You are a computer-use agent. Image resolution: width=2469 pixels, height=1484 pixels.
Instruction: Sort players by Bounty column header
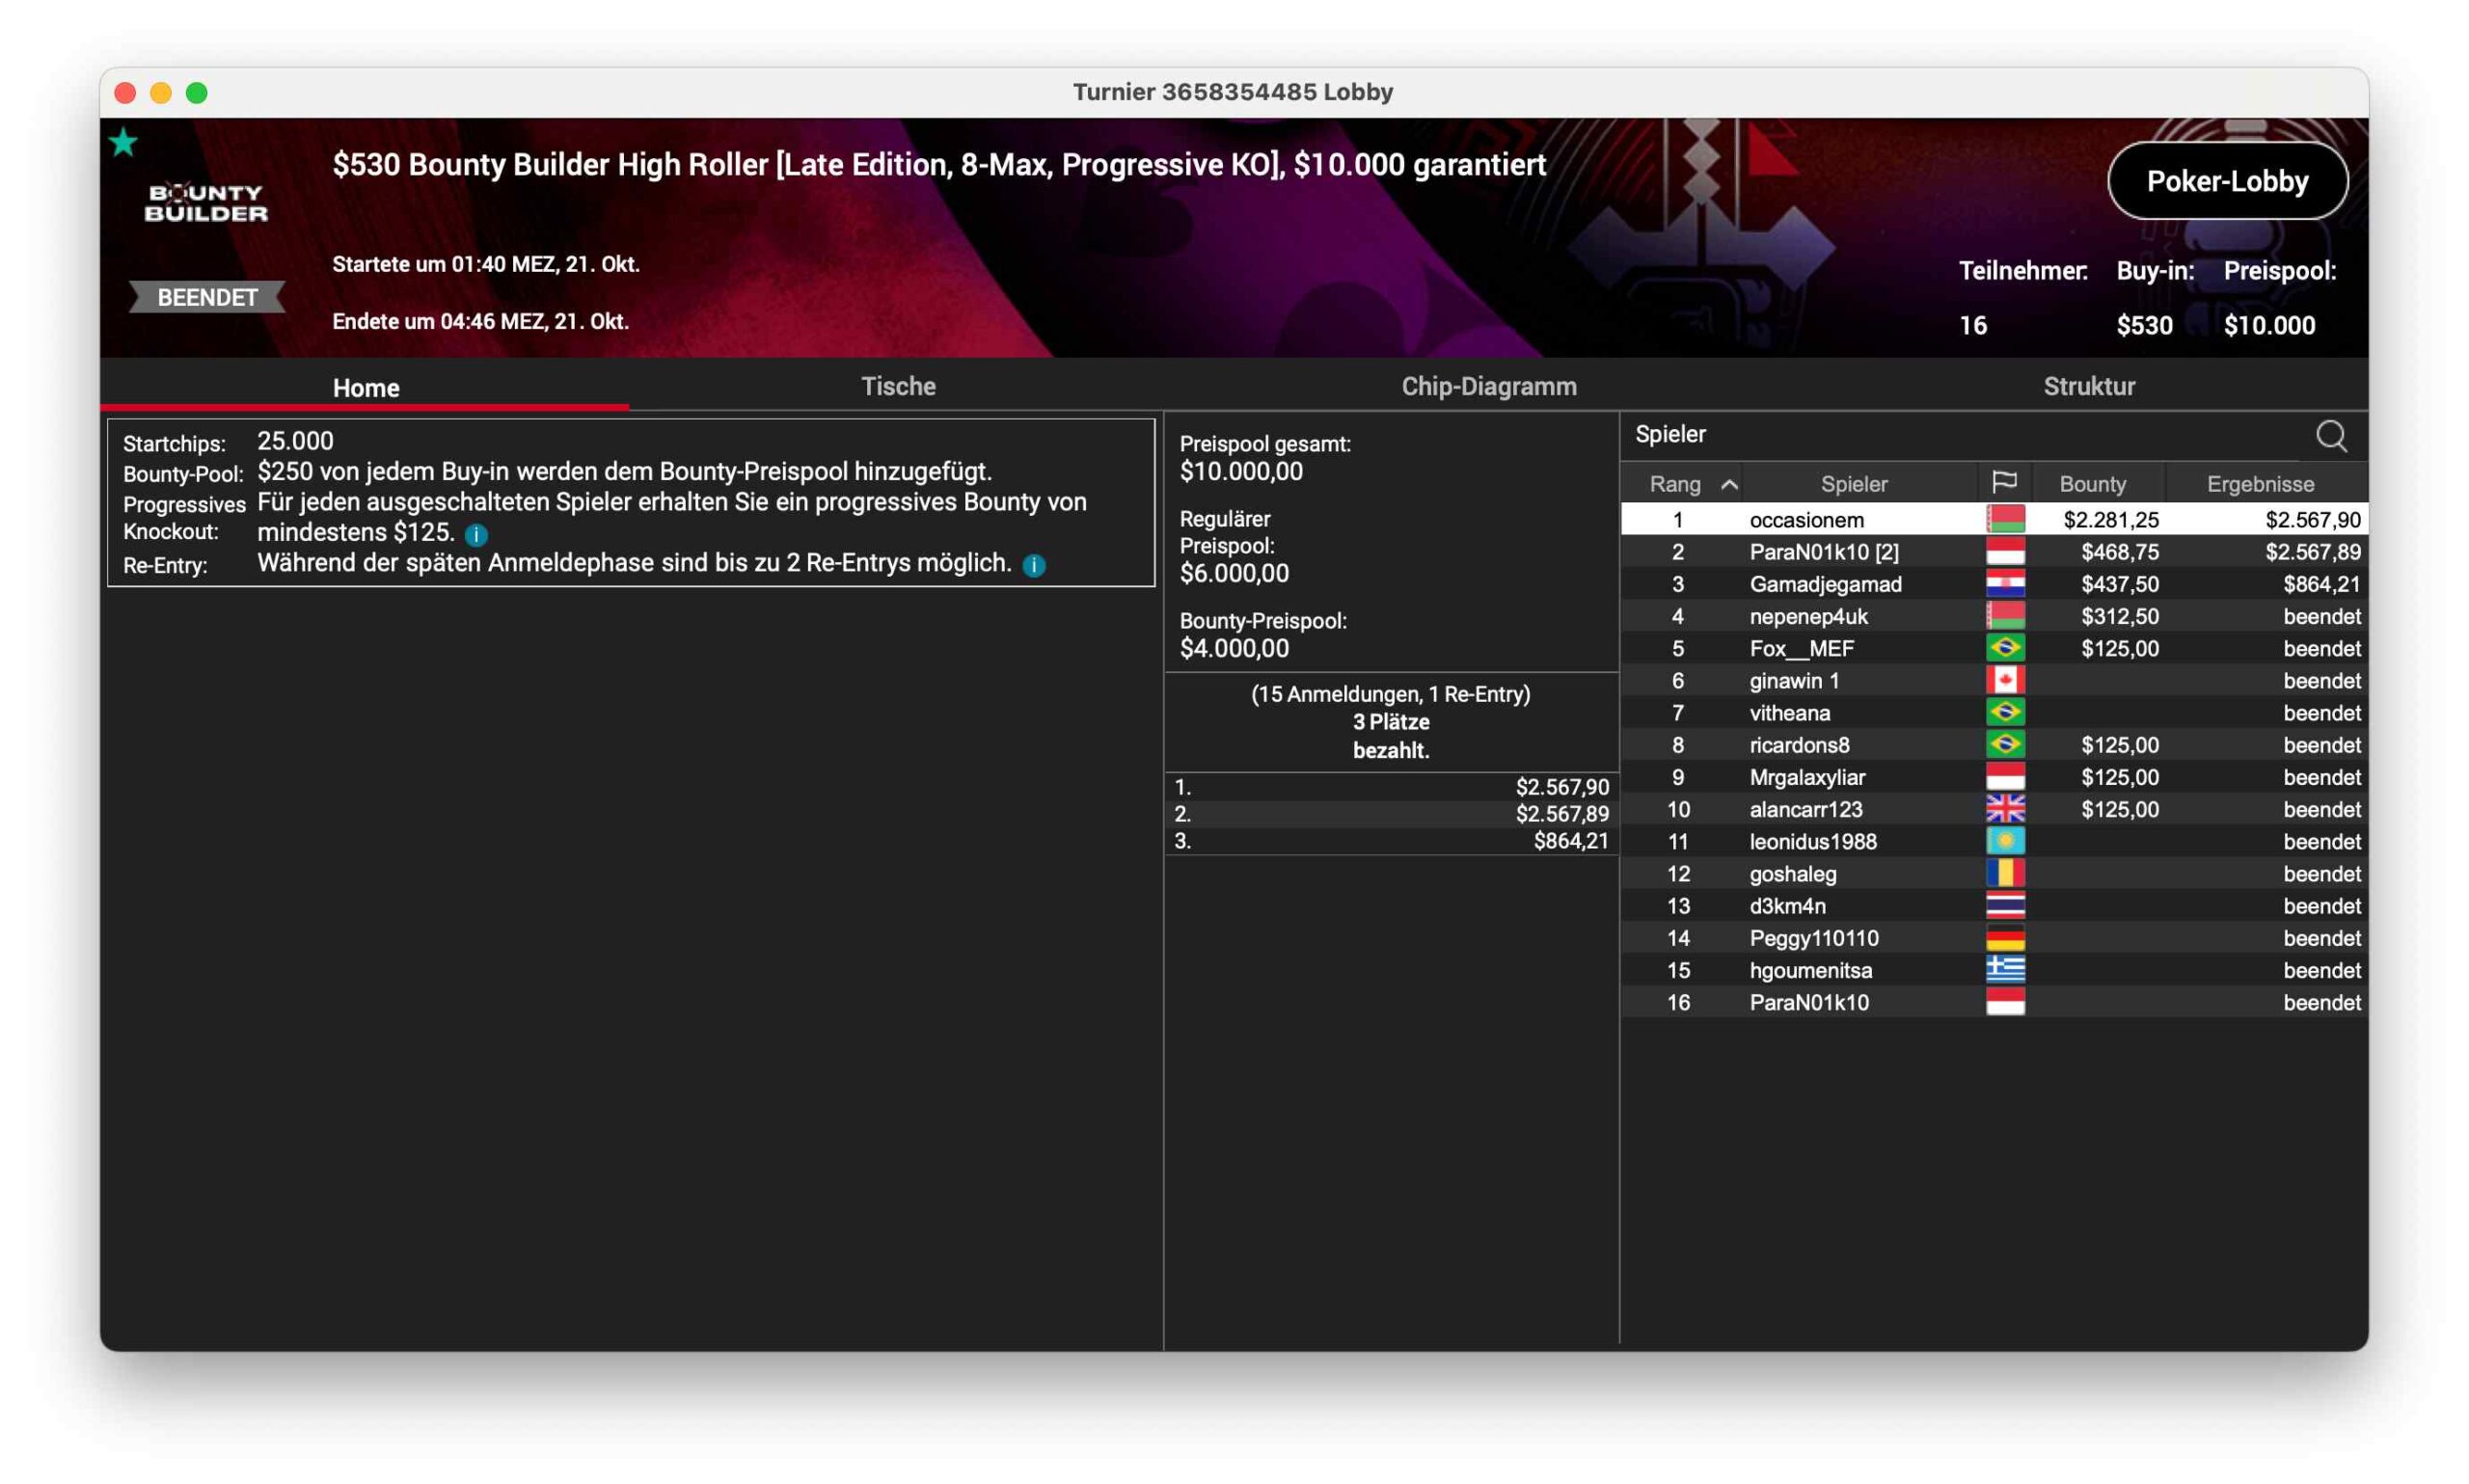click(2091, 484)
